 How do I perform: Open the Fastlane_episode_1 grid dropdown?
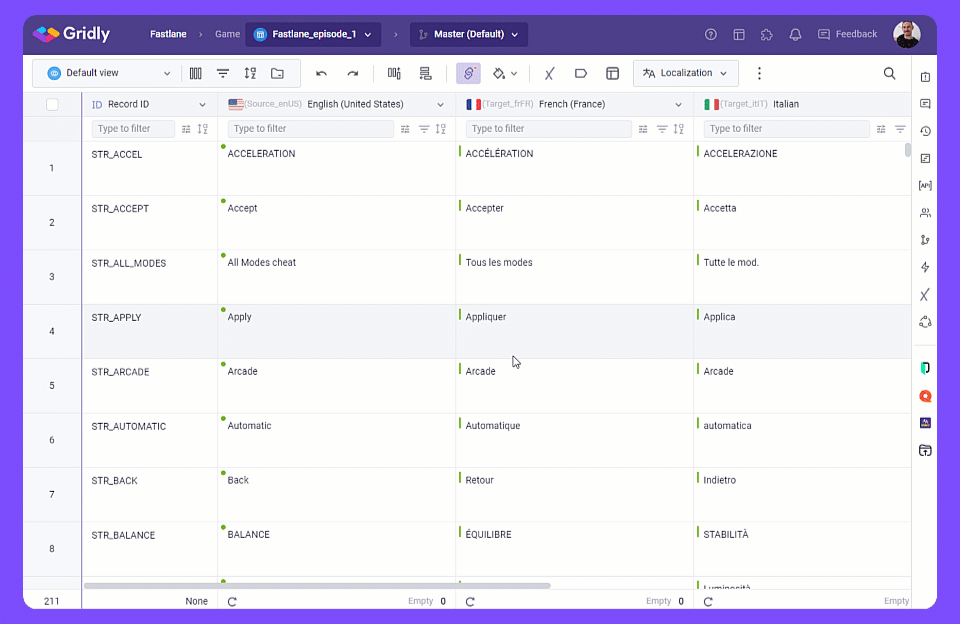[x=313, y=34]
